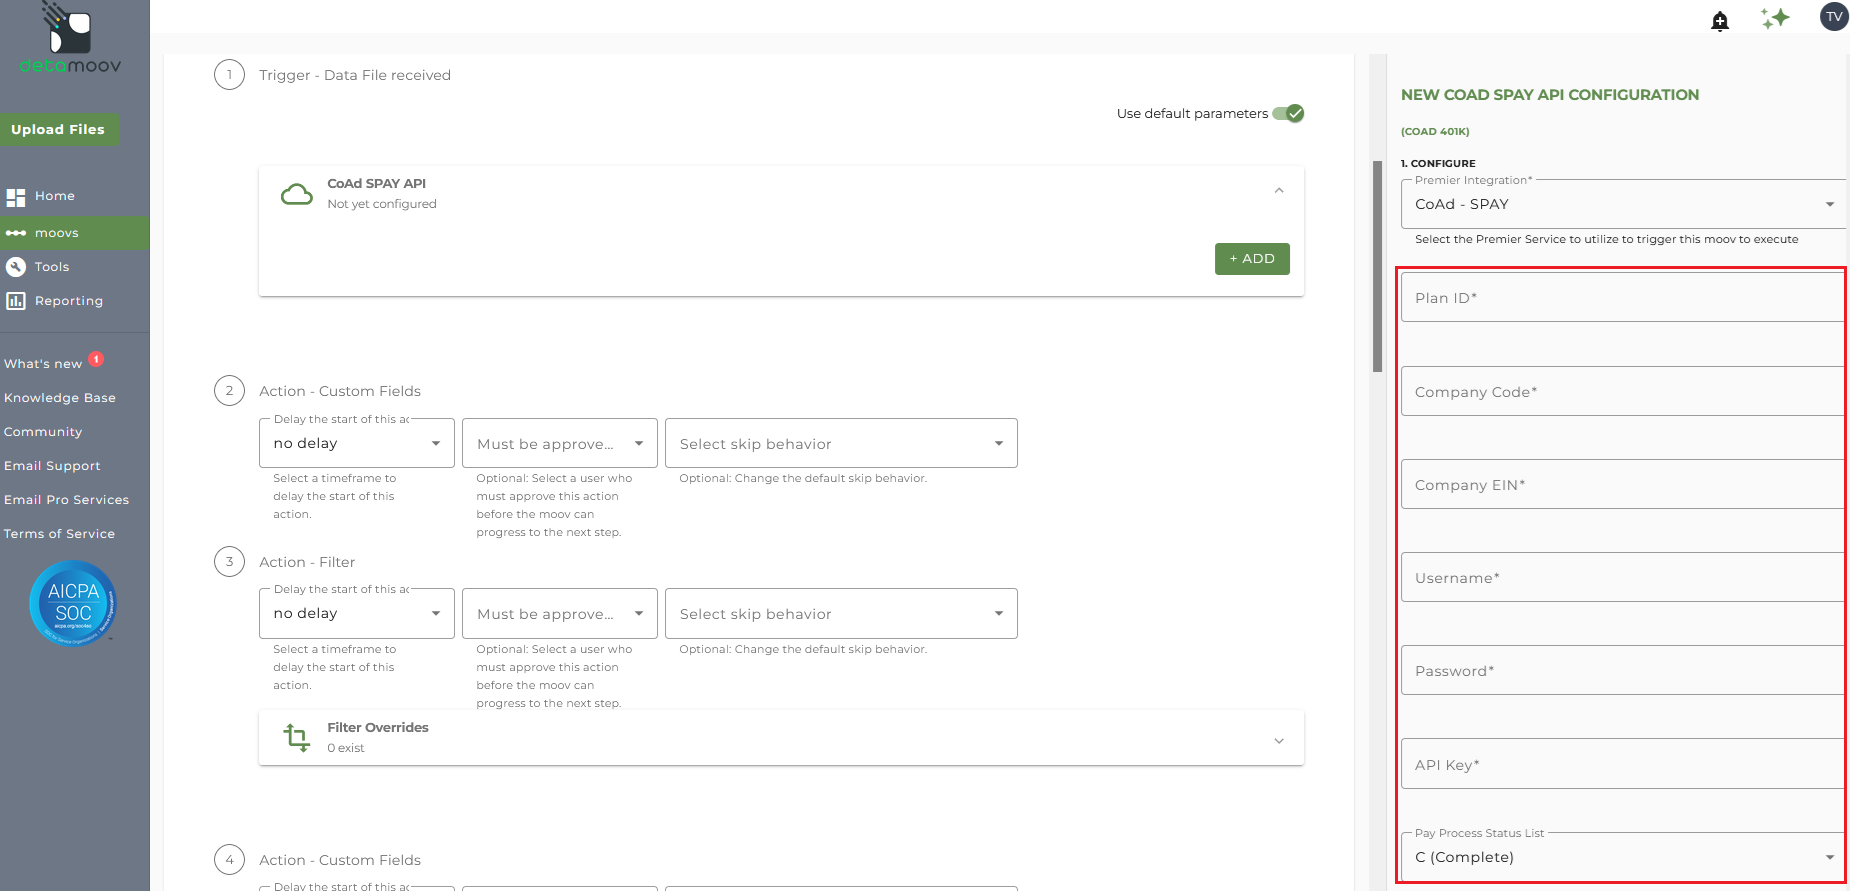Click the configuration panel vertical scrollbar
The image size is (1850, 891).
tap(1378, 265)
